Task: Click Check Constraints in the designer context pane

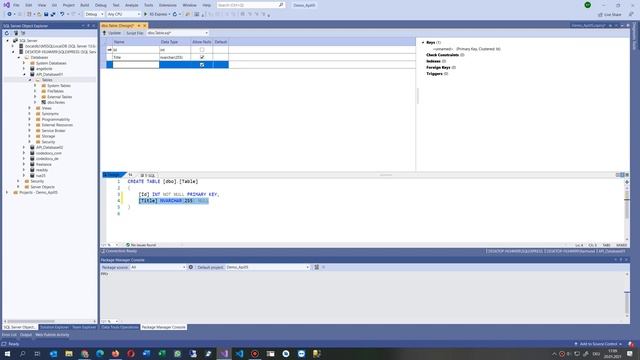Action: (442, 55)
